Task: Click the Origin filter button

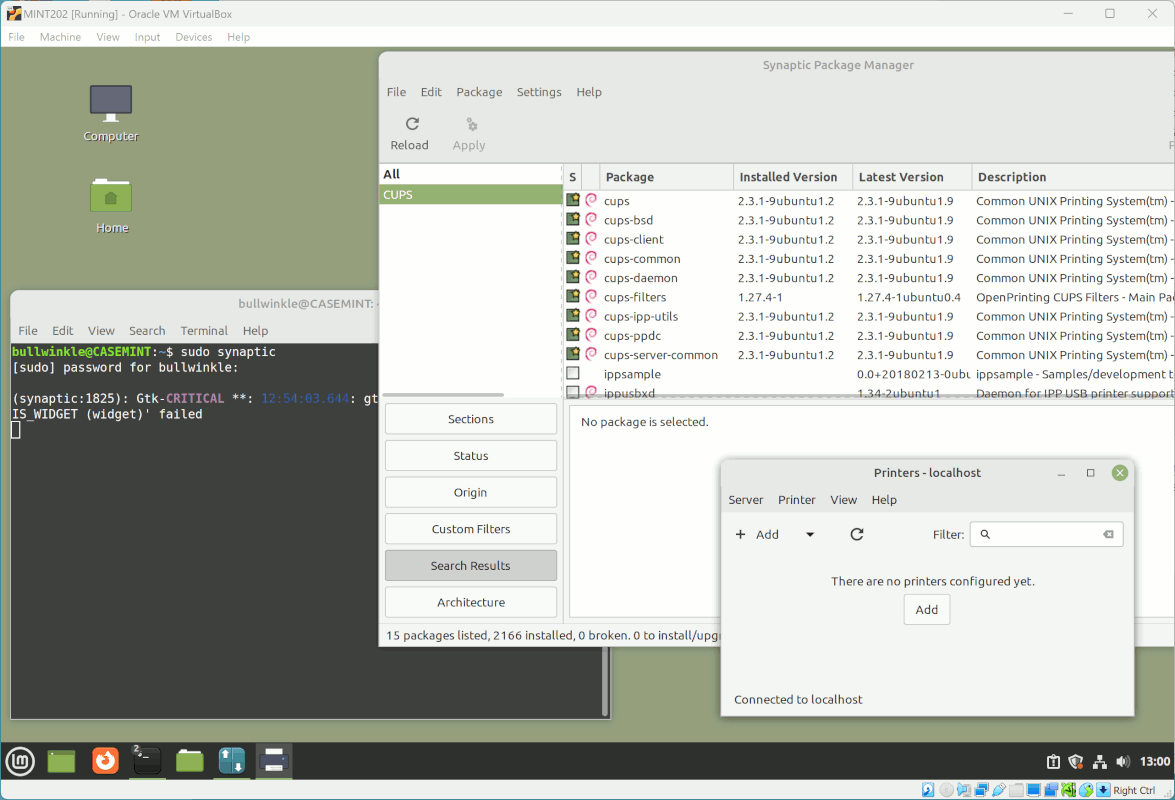Action: pyautogui.click(x=471, y=492)
